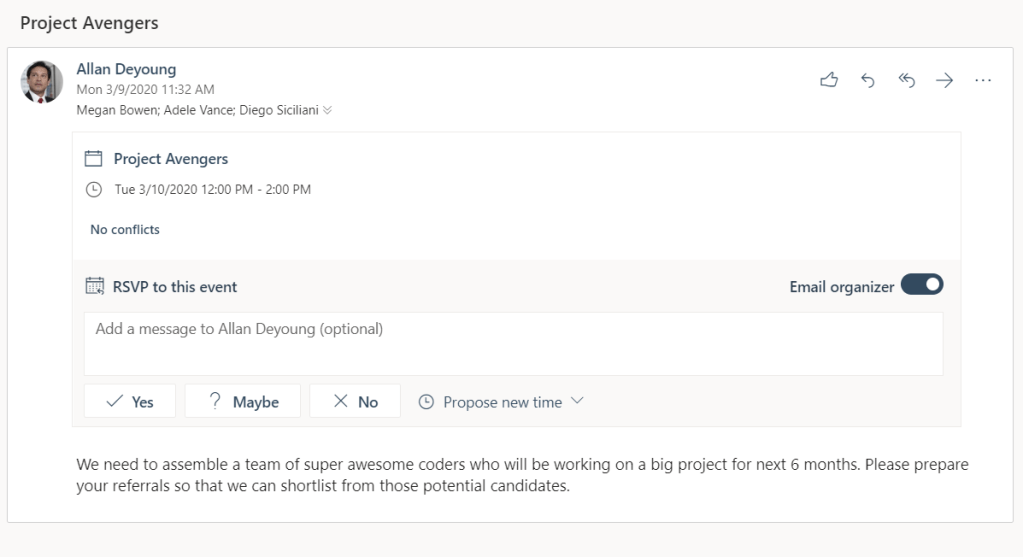Decline the invite with the No button
Image resolution: width=1023 pixels, height=557 pixels.
pyautogui.click(x=355, y=402)
